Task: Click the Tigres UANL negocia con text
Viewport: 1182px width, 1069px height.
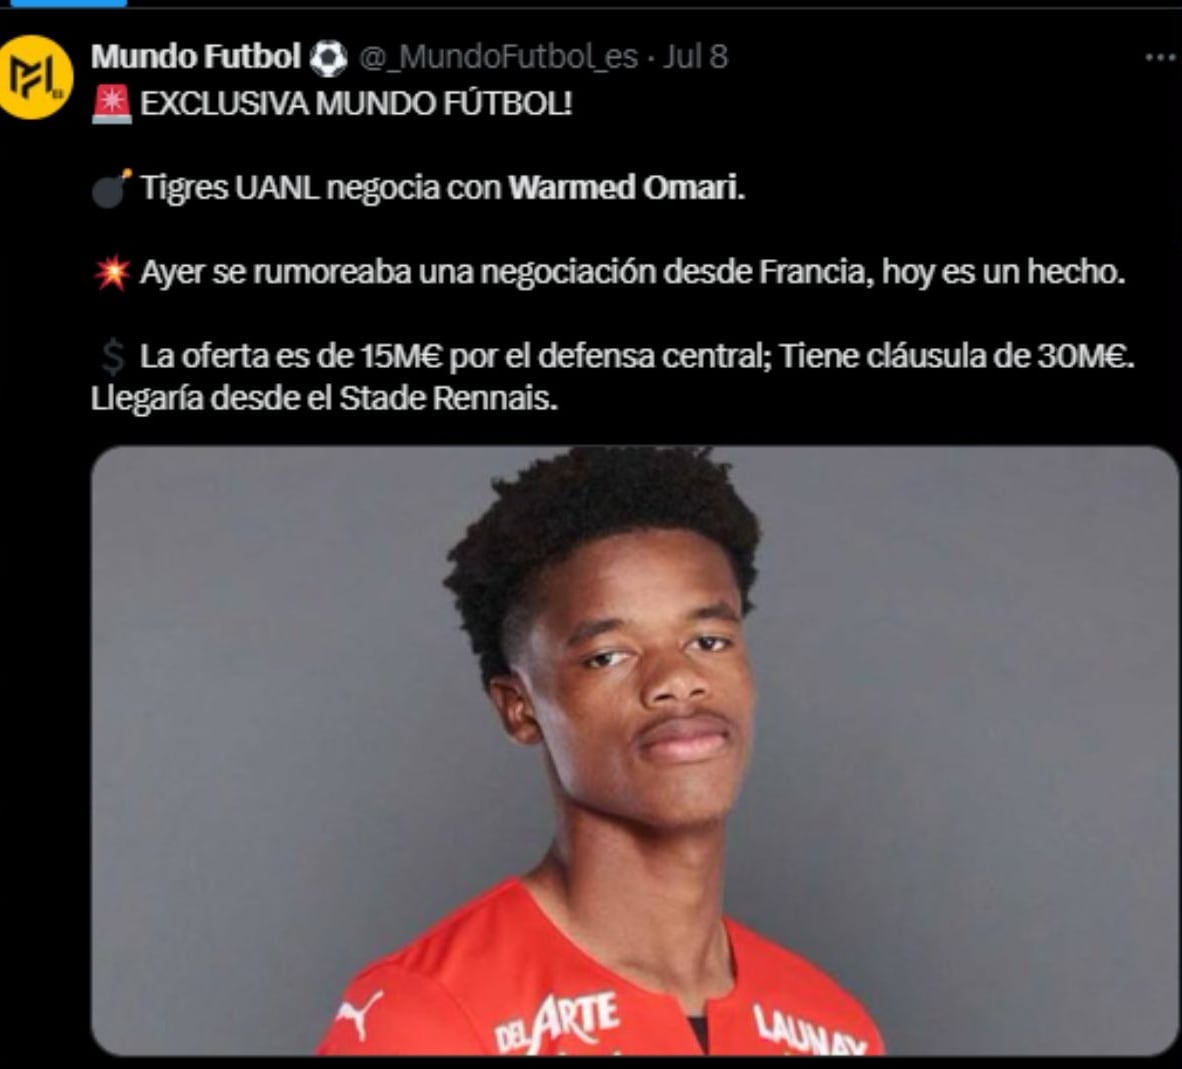Action: click(321, 188)
